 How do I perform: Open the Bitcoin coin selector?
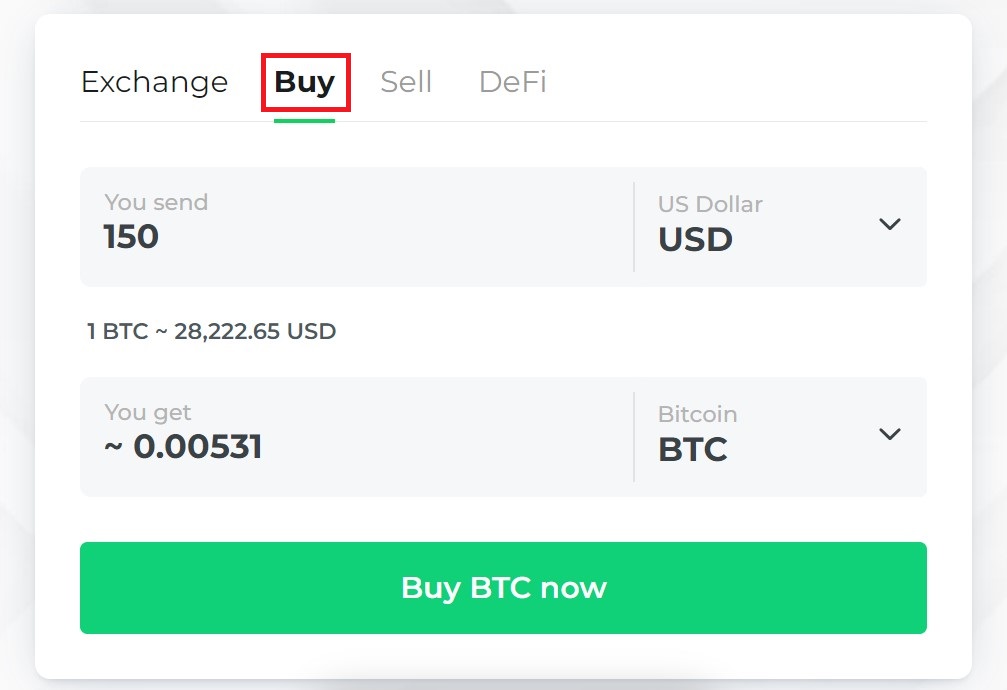(780, 436)
